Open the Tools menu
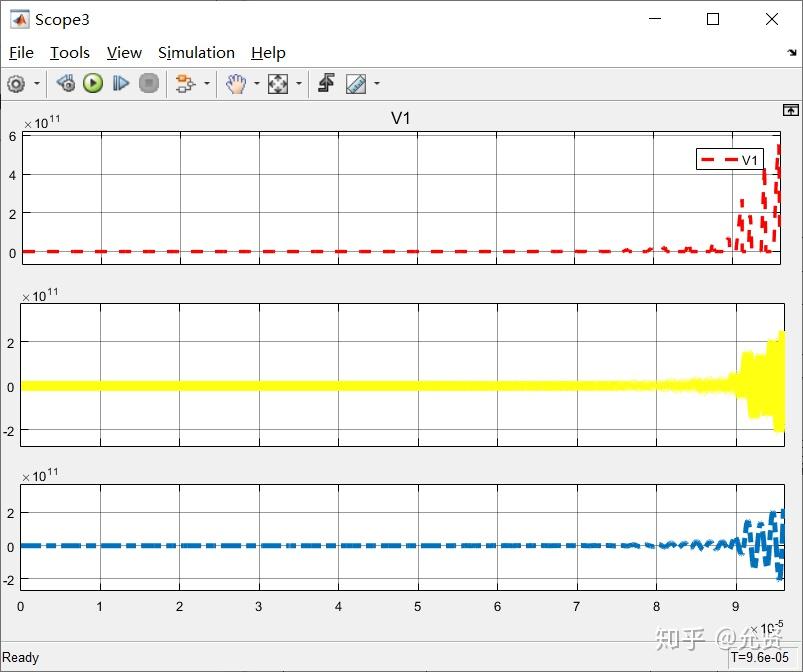This screenshot has width=803, height=672. tap(69, 52)
